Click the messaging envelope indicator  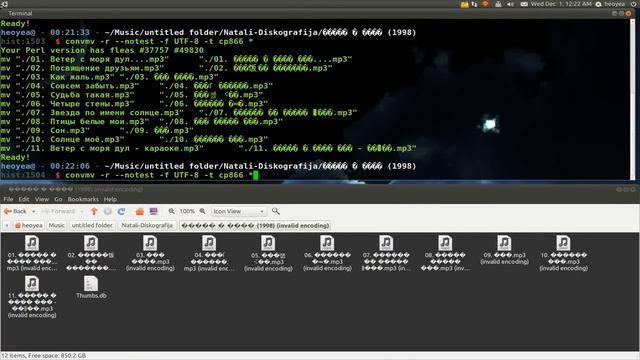[x=524, y=4]
